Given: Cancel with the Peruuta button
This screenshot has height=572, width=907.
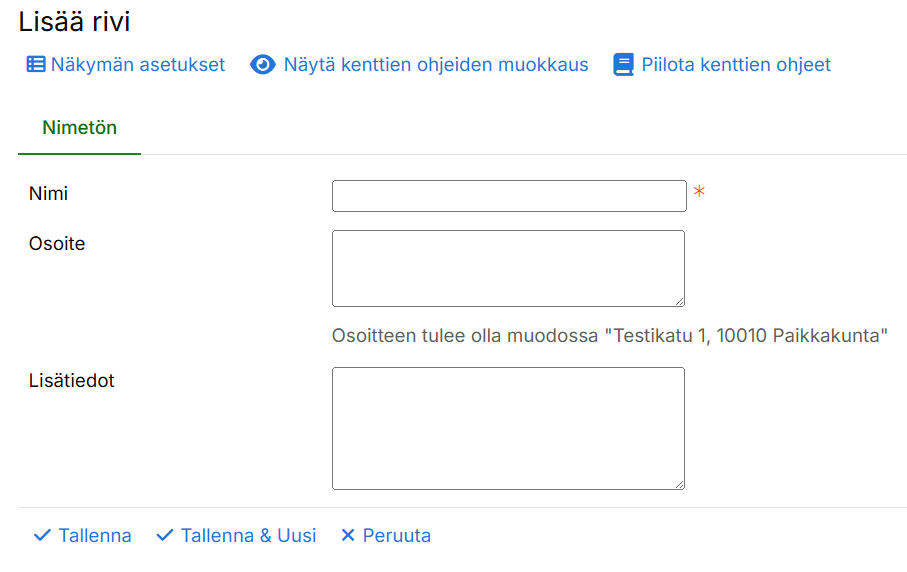Looking at the screenshot, I should 396,536.
